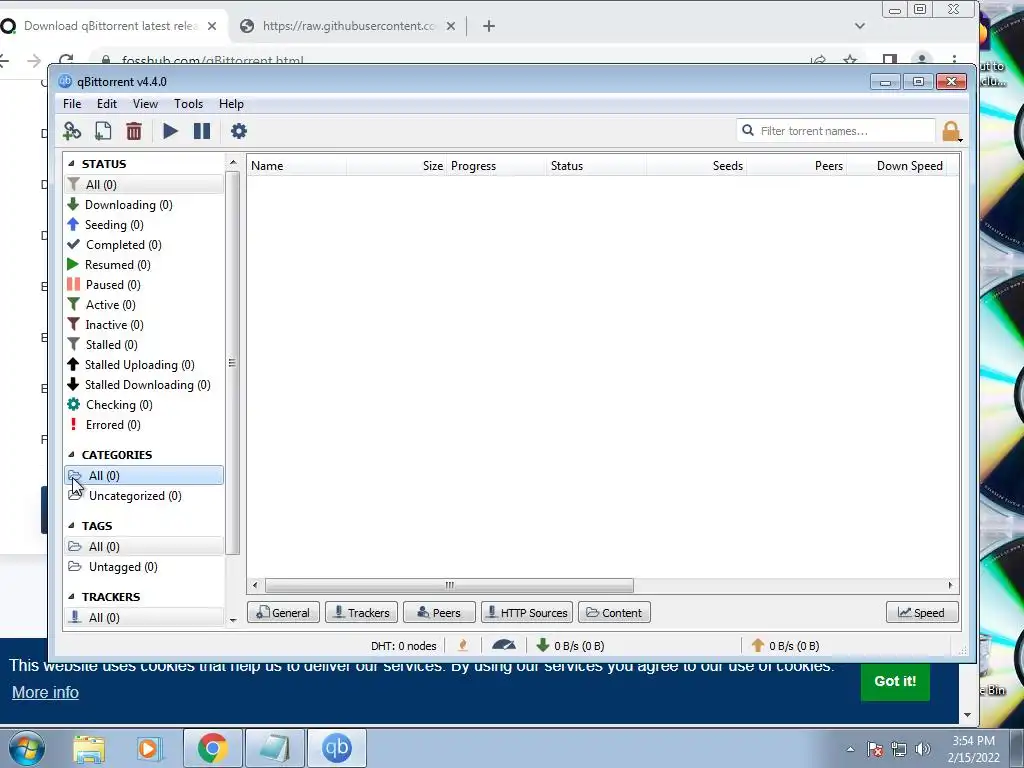
Task: Select the Stalled Downloading (0) filter
Action: pyautogui.click(x=144, y=385)
